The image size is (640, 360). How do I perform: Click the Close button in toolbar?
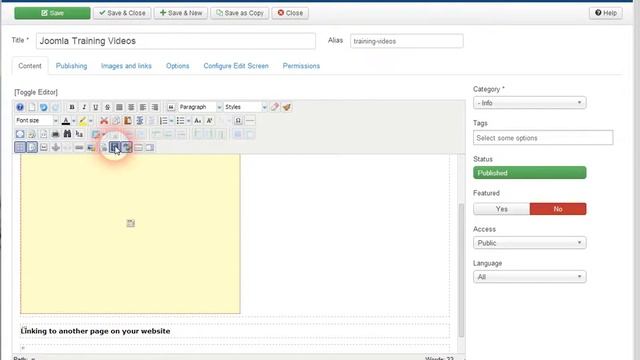pyautogui.click(x=290, y=13)
